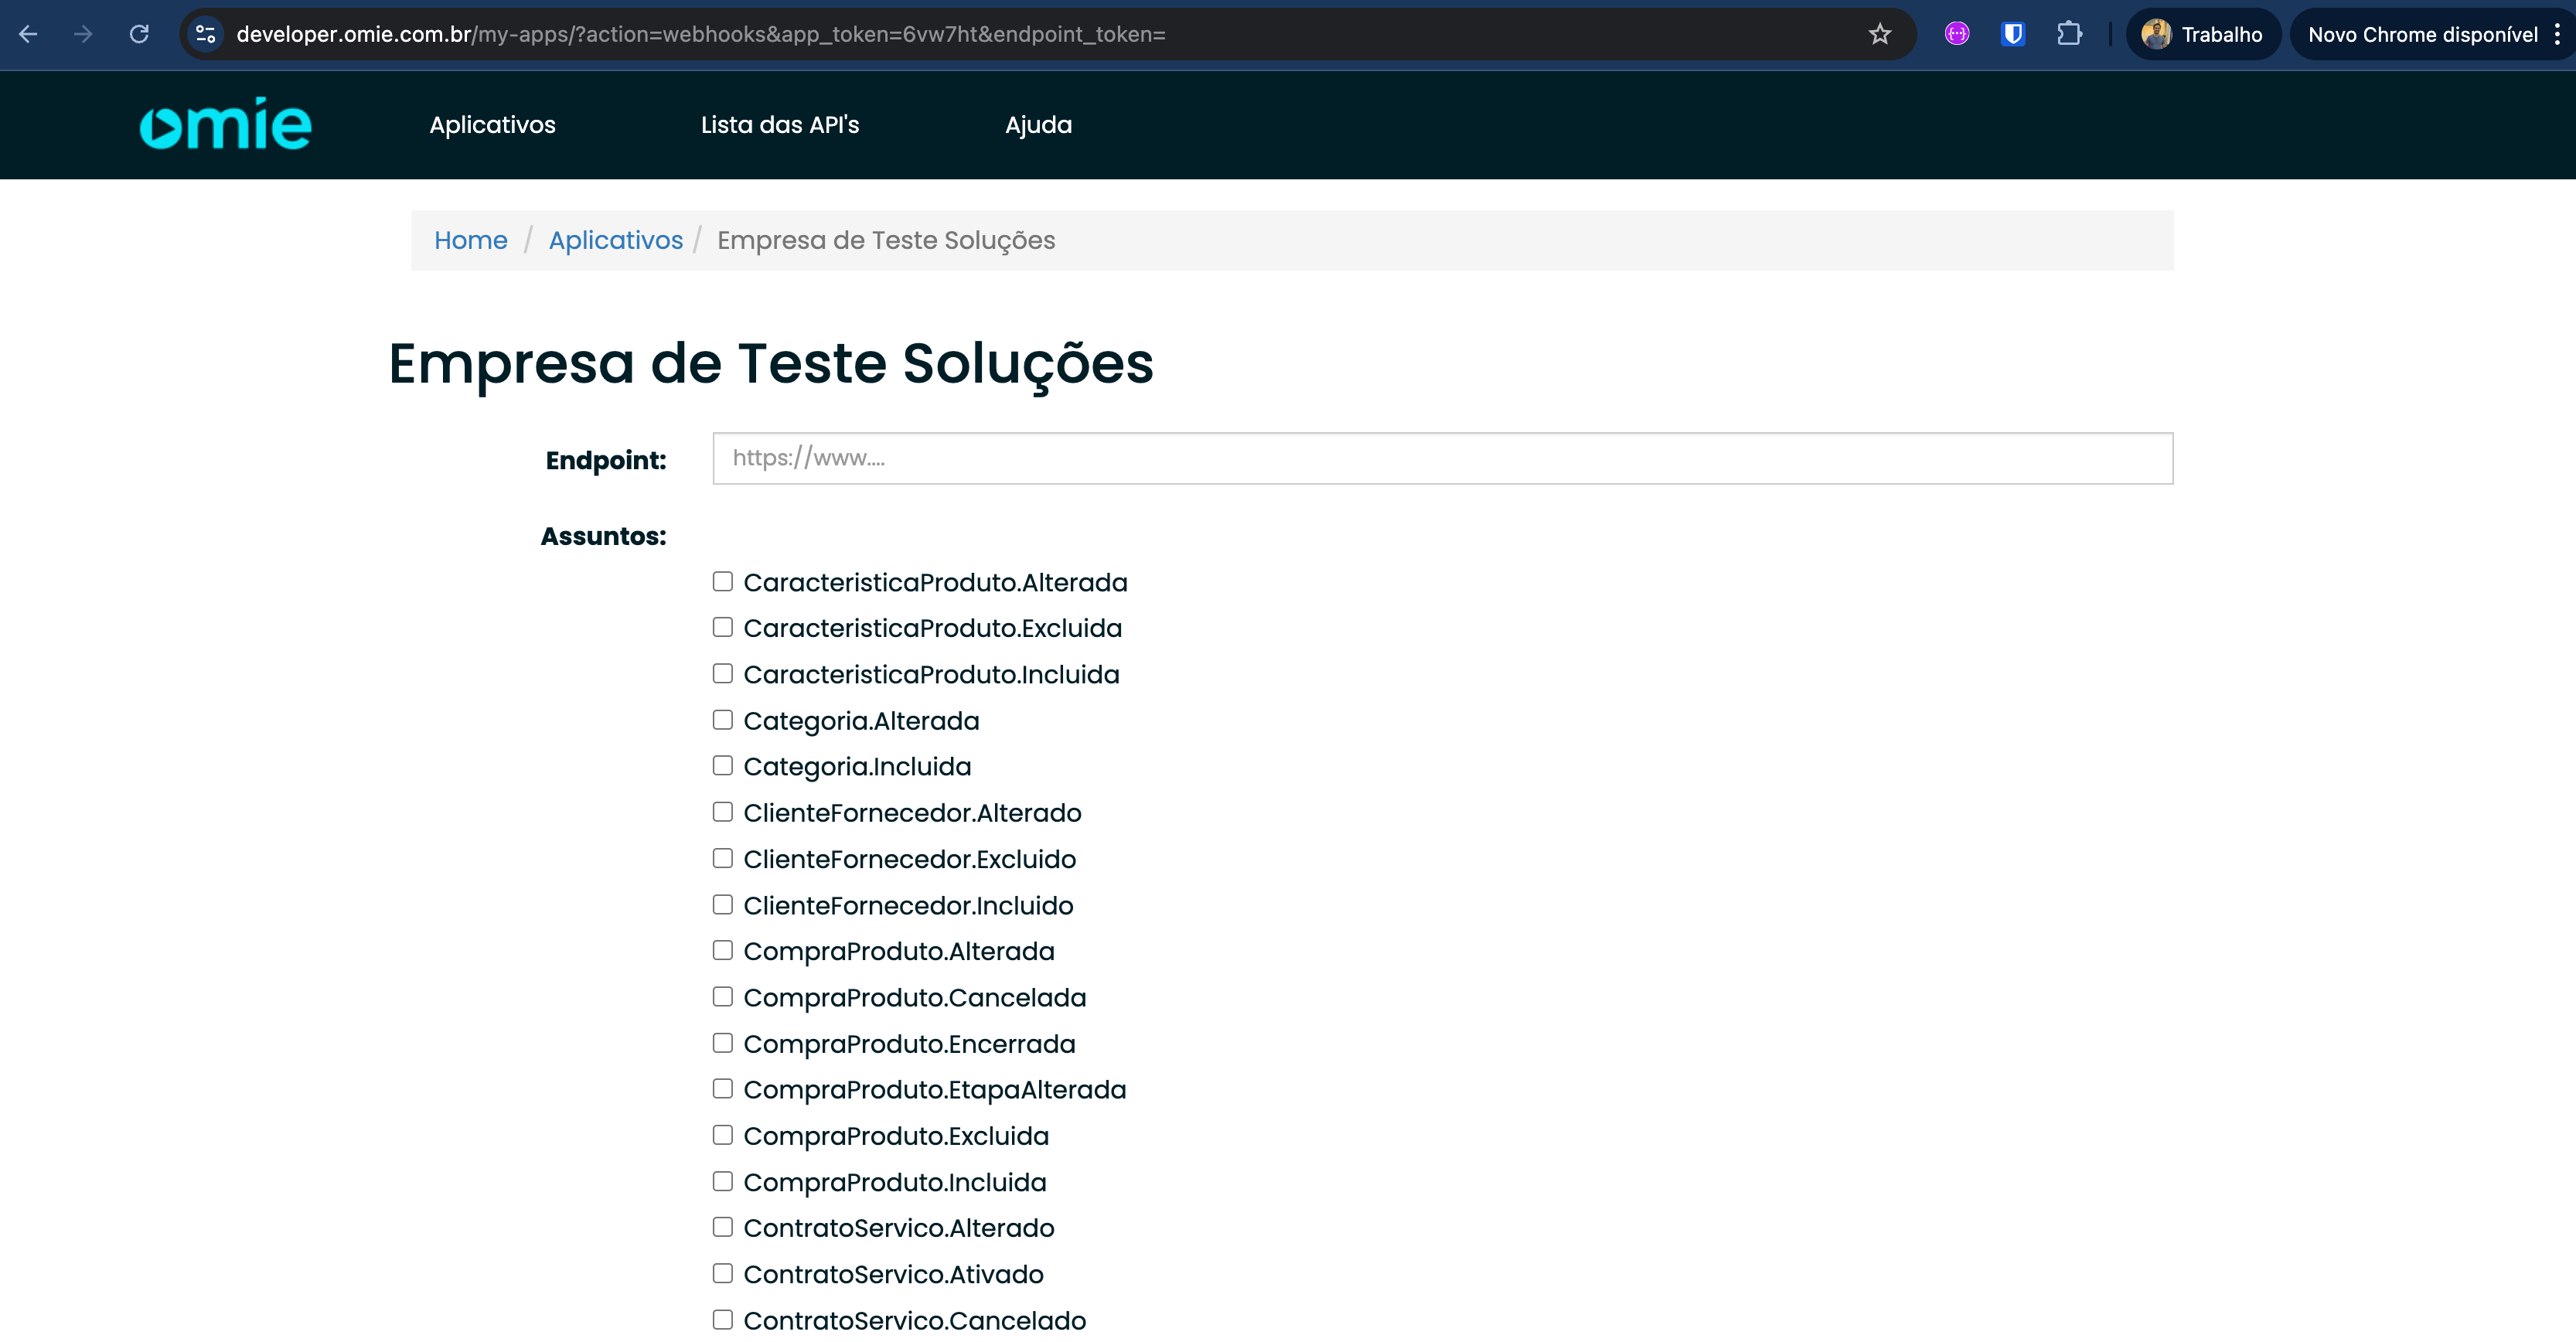The width and height of the screenshot is (2576, 1342).
Task: Click the Omie logo
Action: [x=225, y=124]
